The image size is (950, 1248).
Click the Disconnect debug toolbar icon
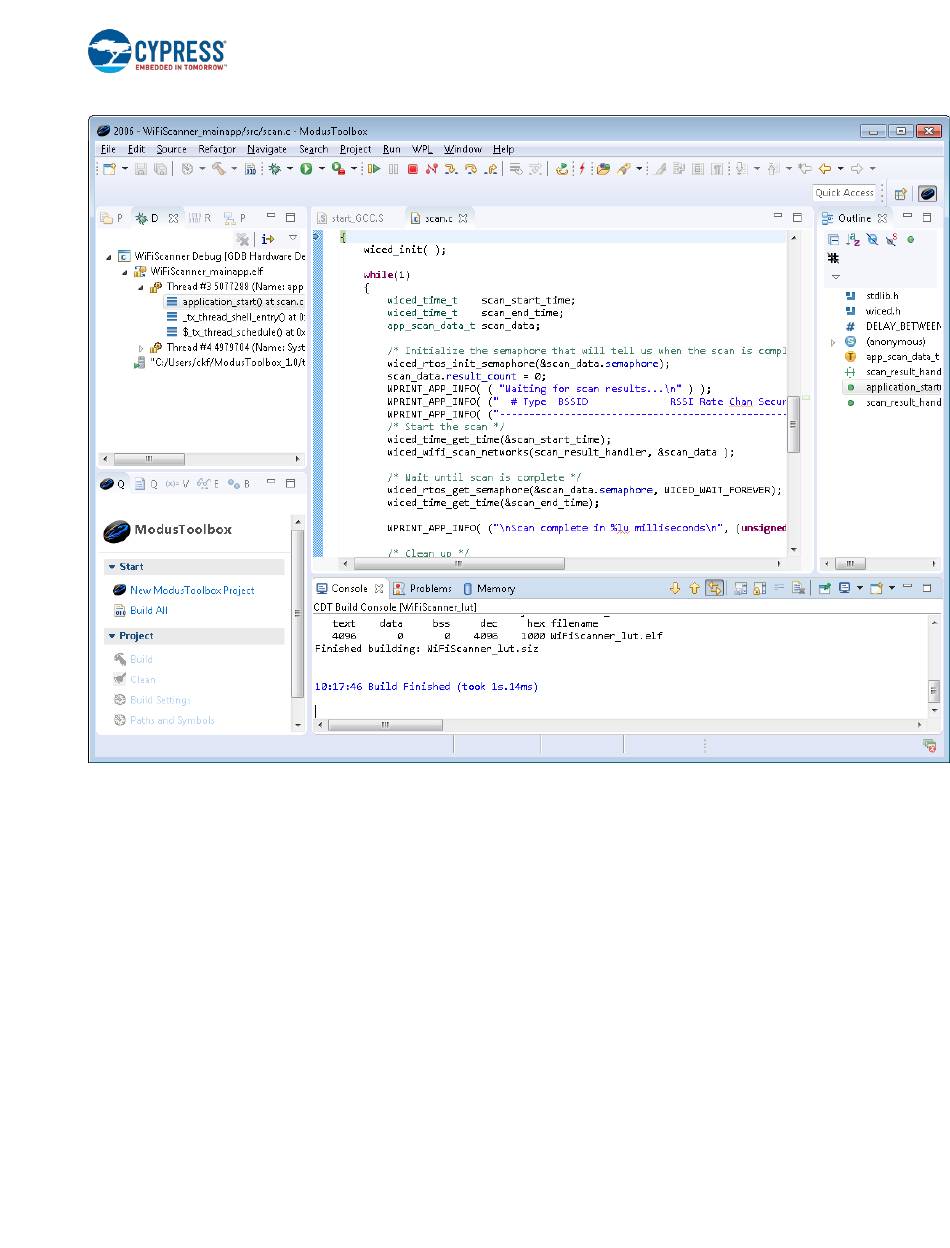point(431,169)
